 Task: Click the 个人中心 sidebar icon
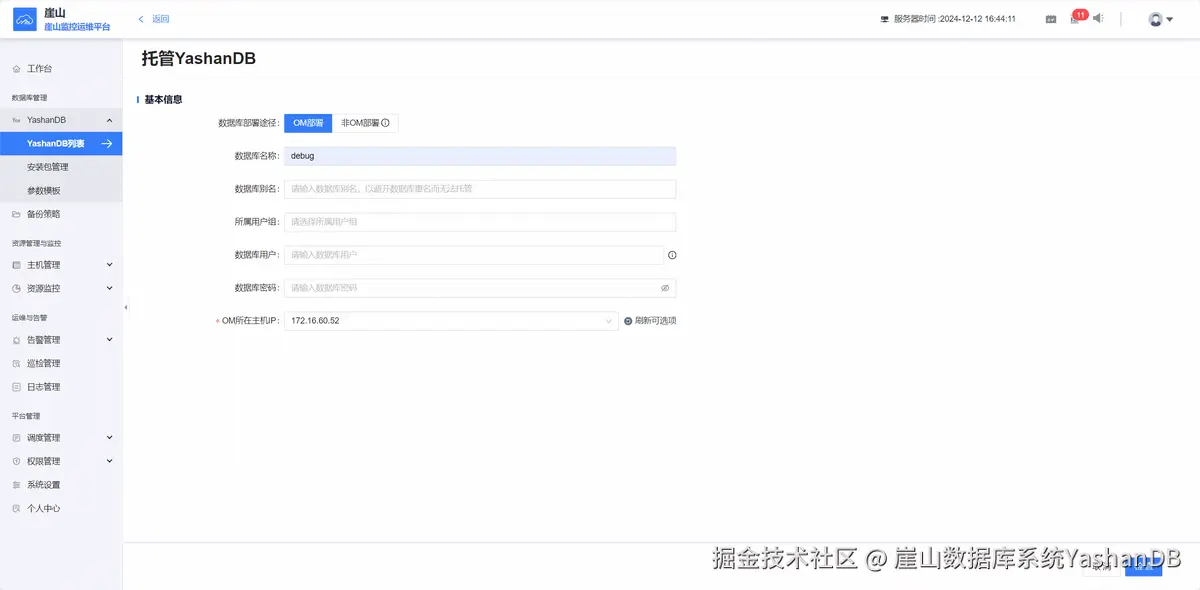(x=16, y=508)
